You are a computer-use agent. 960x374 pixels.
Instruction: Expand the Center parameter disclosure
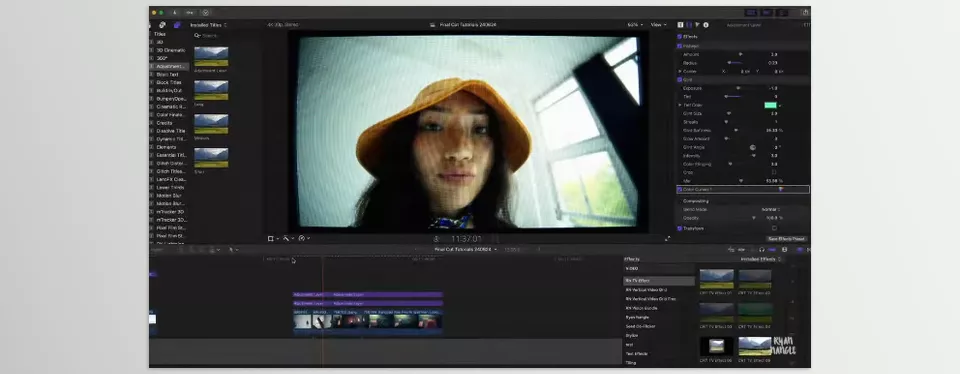[680, 72]
